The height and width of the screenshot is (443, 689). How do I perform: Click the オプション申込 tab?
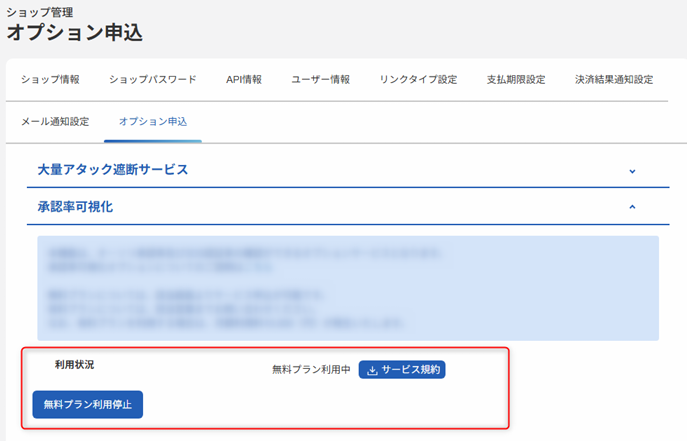pyautogui.click(x=153, y=122)
